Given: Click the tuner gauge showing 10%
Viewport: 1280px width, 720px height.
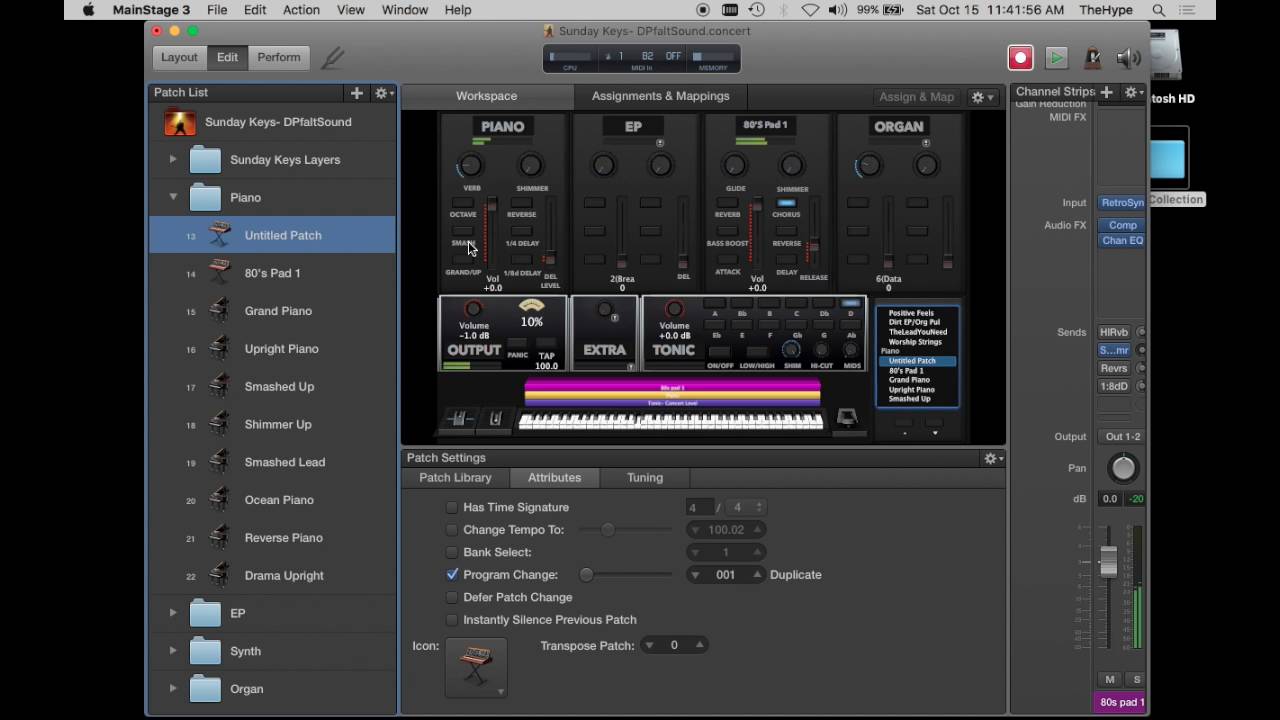Looking at the screenshot, I should pos(531,307).
